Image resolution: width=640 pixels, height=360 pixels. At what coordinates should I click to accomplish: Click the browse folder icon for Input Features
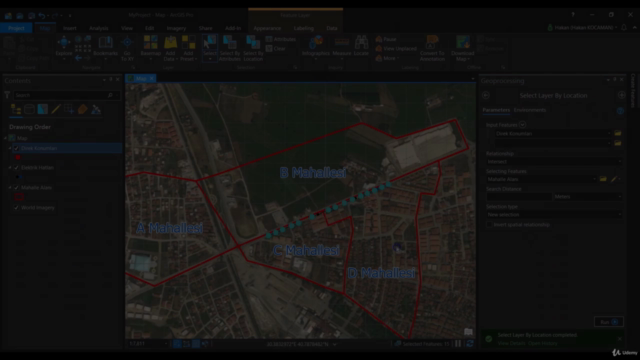(x=618, y=133)
